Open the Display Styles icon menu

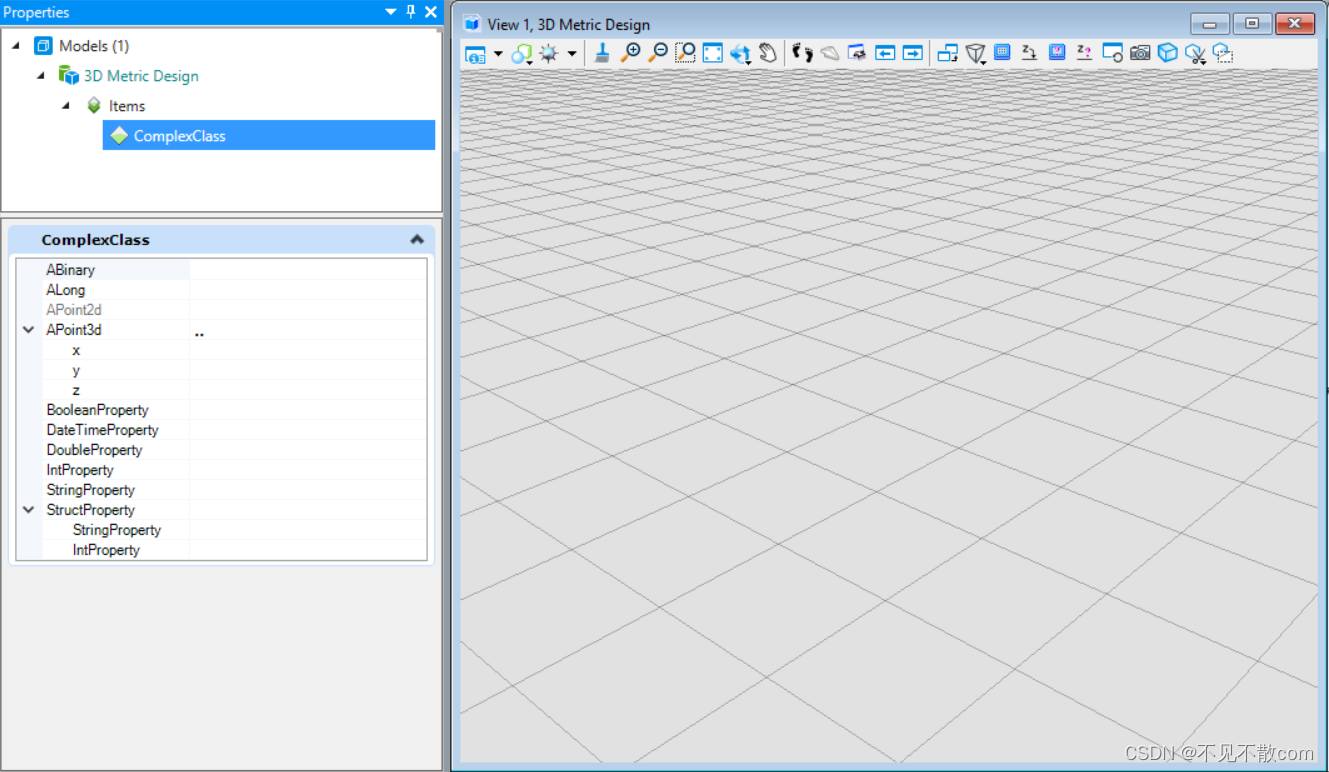(x=521, y=54)
